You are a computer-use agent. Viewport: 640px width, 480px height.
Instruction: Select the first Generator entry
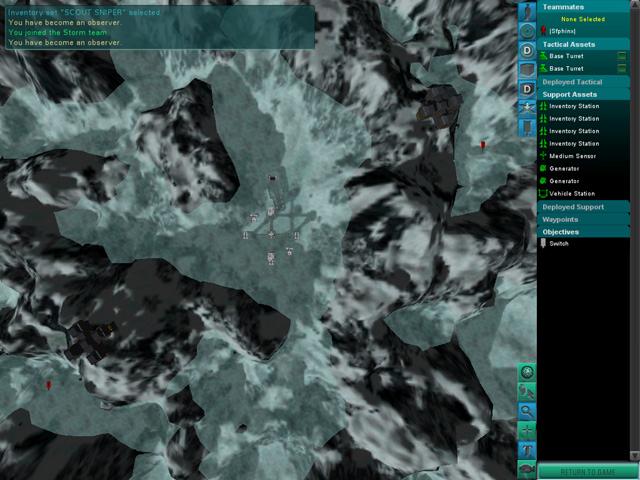pyautogui.click(x=583, y=169)
